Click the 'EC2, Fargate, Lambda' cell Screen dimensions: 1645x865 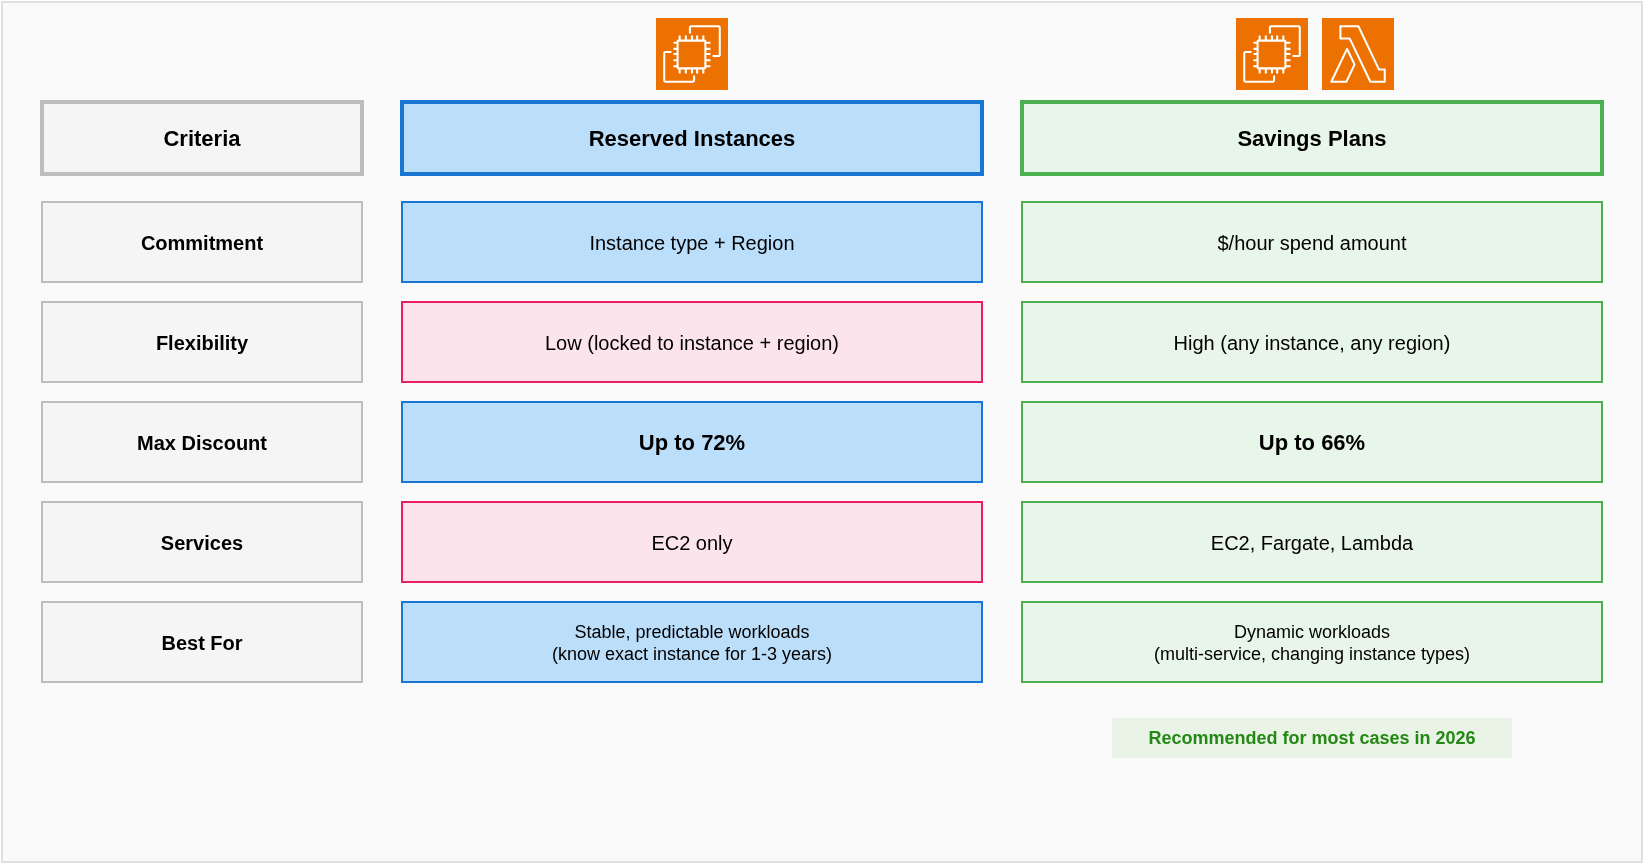pyautogui.click(x=1311, y=542)
